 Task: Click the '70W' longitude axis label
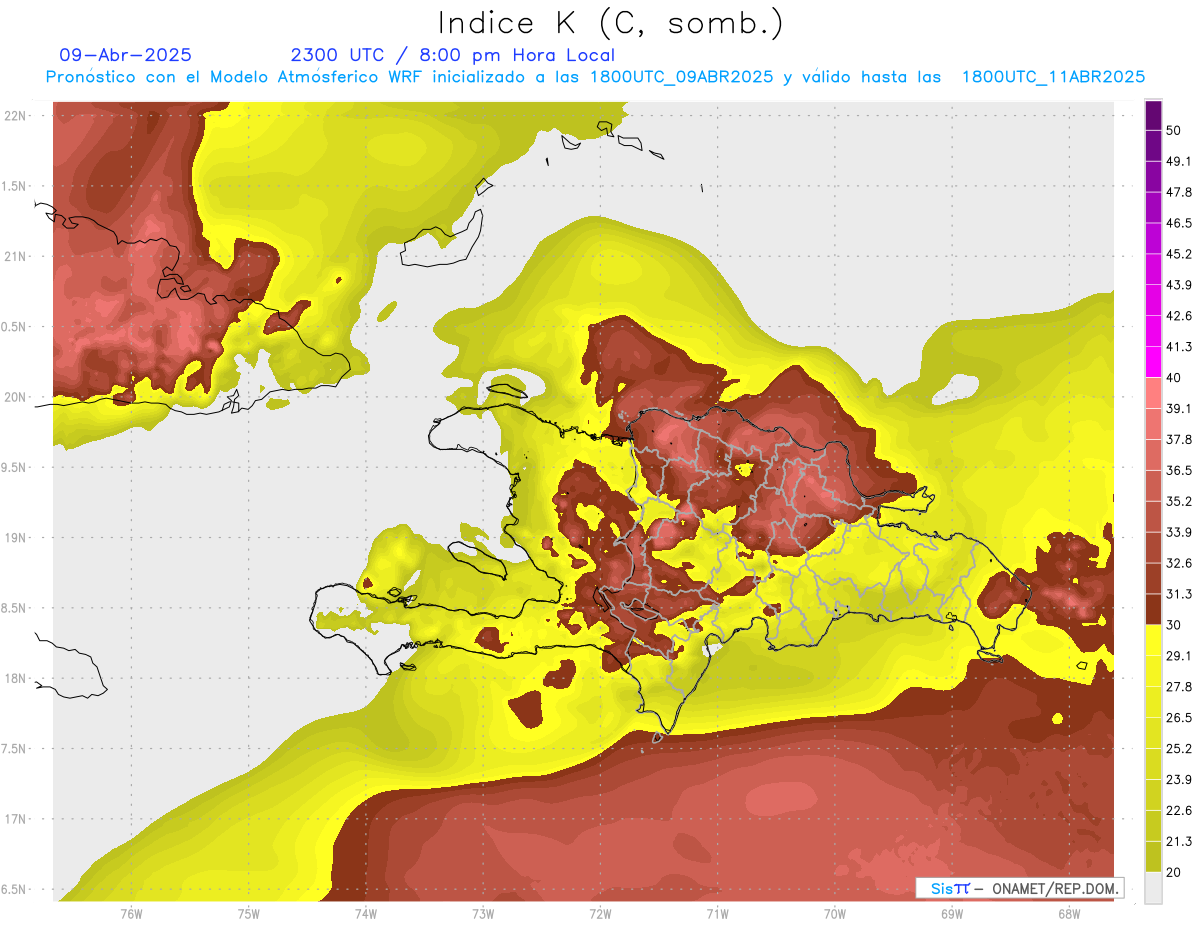click(834, 913)
